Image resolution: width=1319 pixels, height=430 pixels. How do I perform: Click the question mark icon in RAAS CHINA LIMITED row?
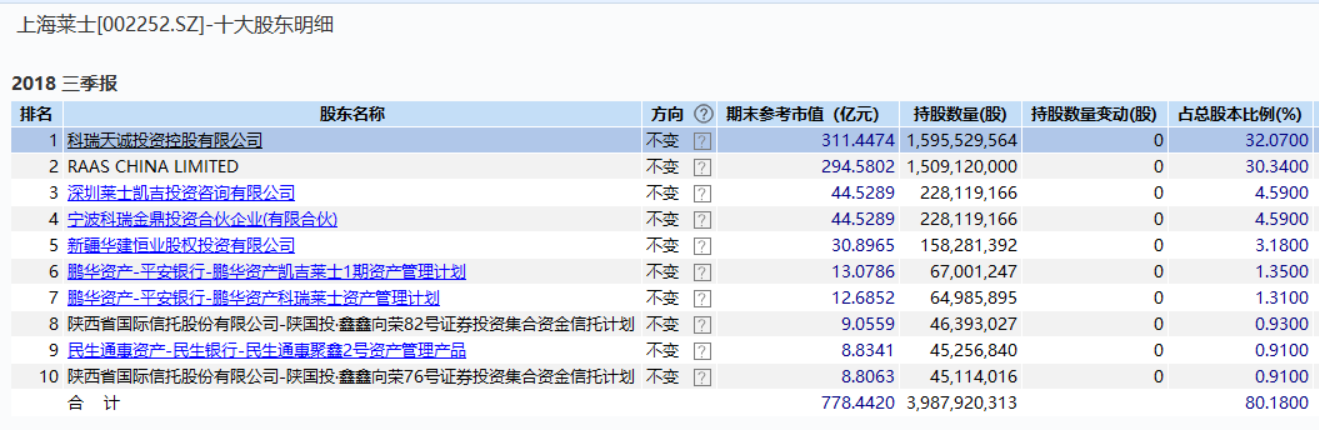click(x=703, y=167)
